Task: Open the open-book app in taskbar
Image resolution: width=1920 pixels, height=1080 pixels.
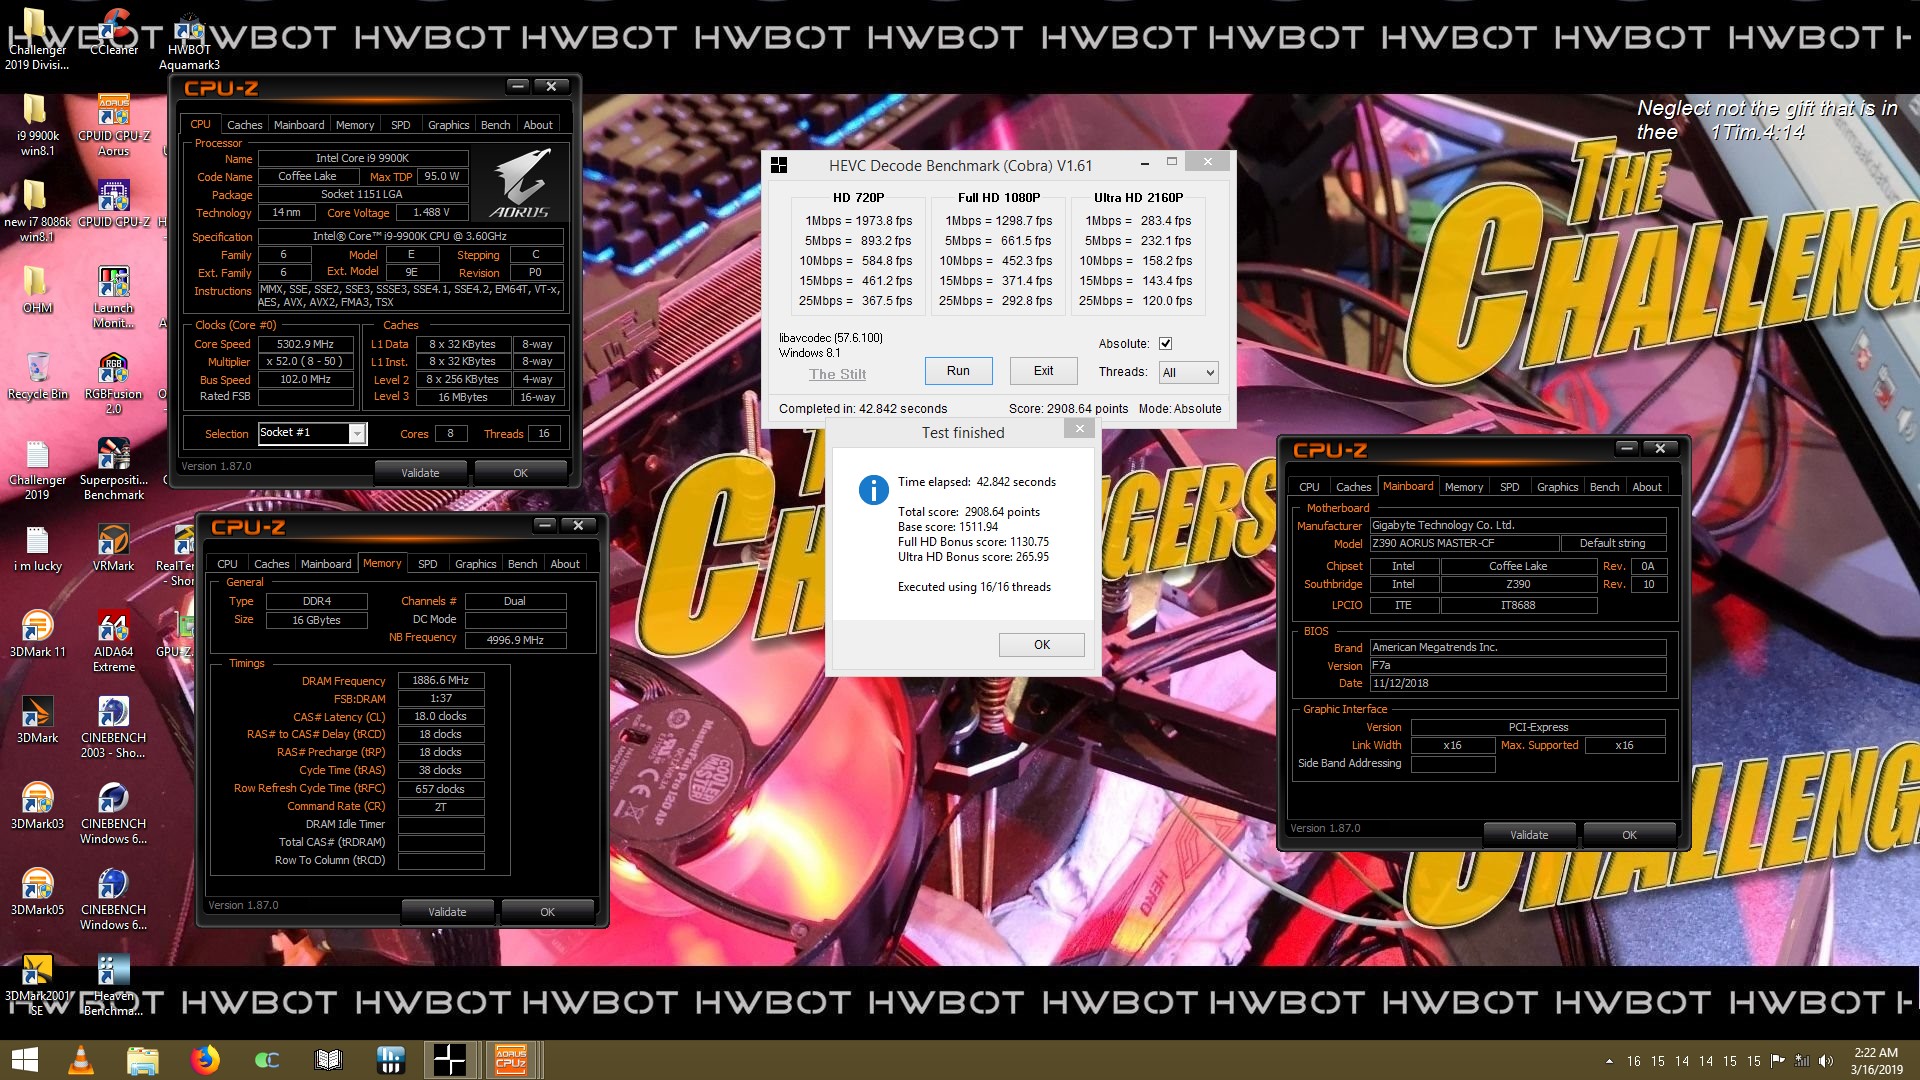Action: point(329,1060)
